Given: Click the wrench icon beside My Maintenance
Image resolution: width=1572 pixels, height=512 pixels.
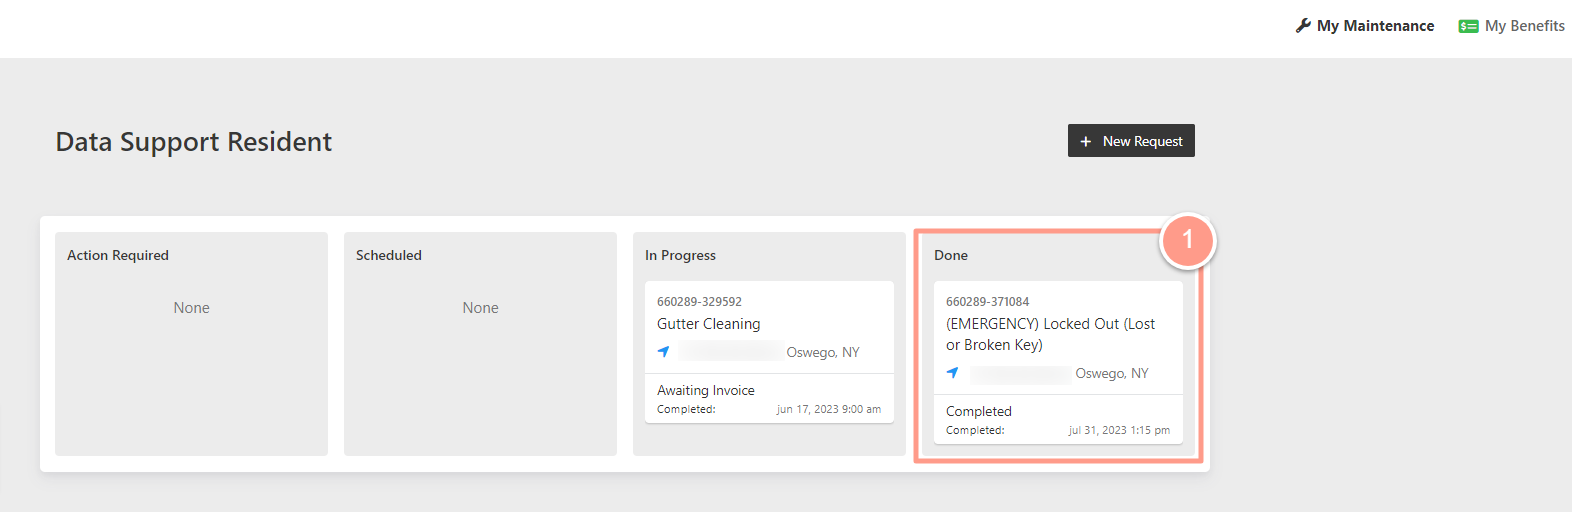Looking at the screenshot, I should (x=1303, y=26).
